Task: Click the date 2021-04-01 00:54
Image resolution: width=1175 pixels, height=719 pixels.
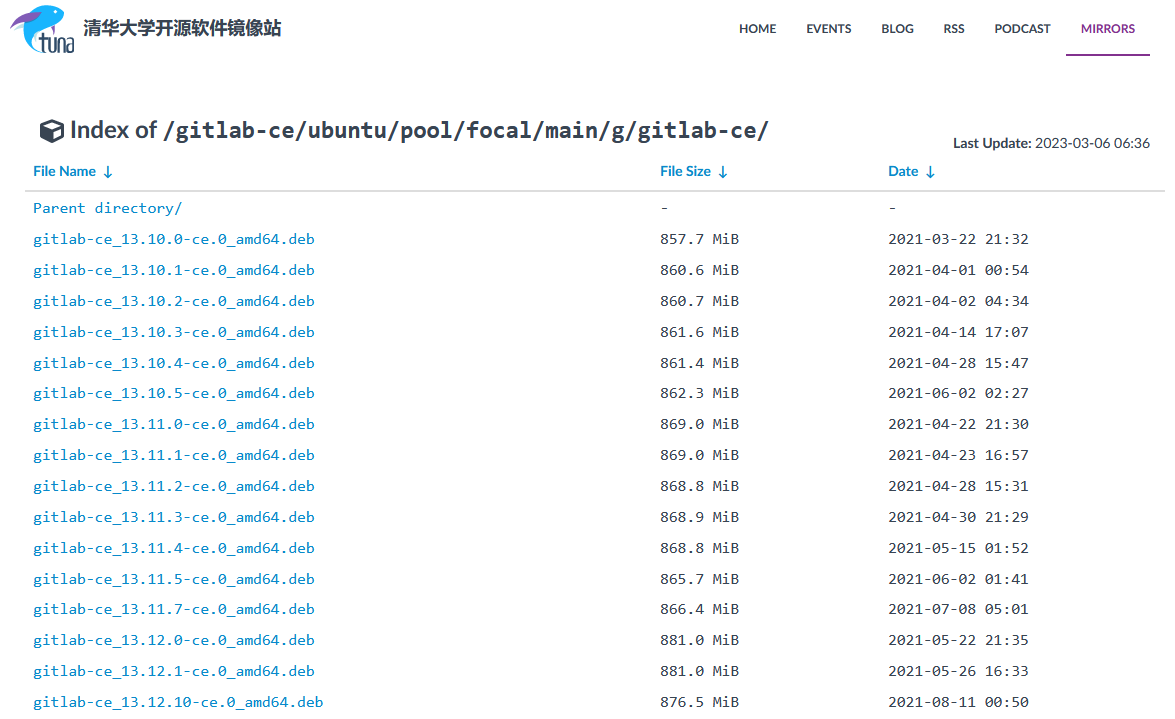Action: [958, 270]
